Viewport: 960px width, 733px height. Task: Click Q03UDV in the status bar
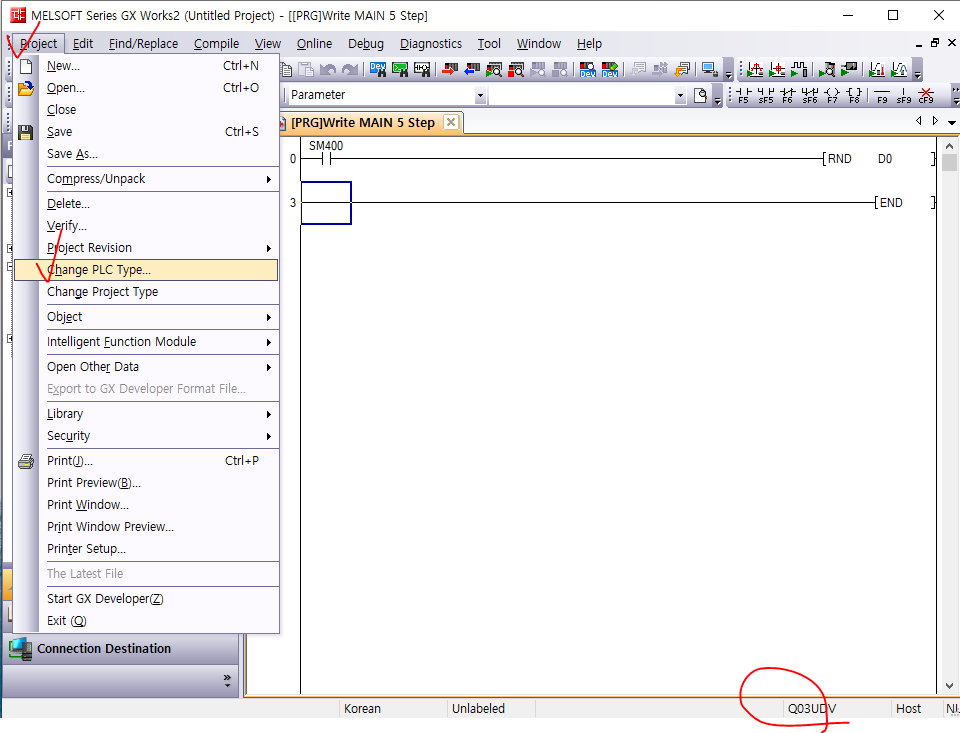click(812, 709)
